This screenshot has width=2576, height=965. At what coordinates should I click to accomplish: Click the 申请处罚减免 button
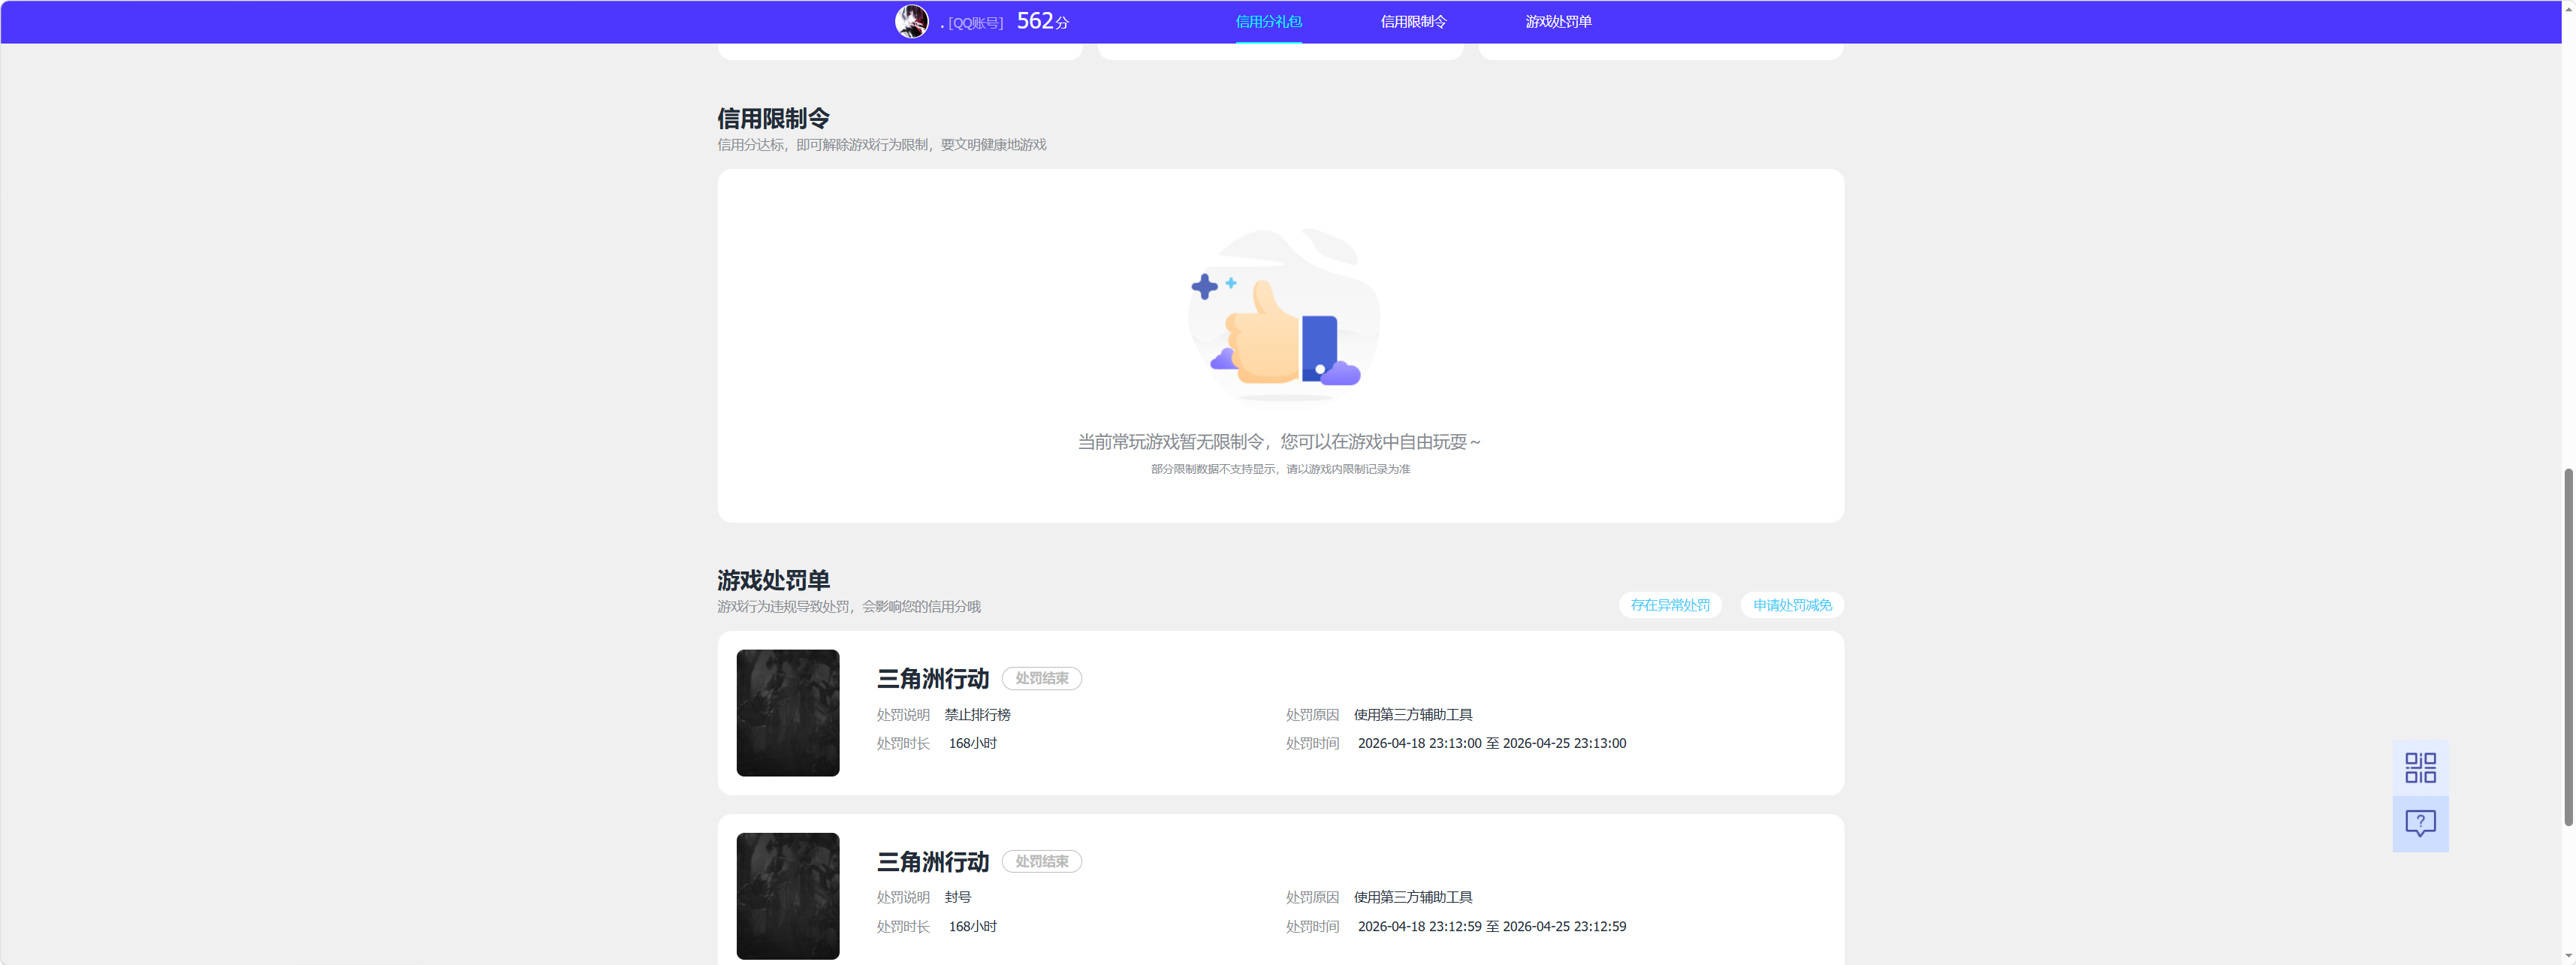click(1792, 605)
